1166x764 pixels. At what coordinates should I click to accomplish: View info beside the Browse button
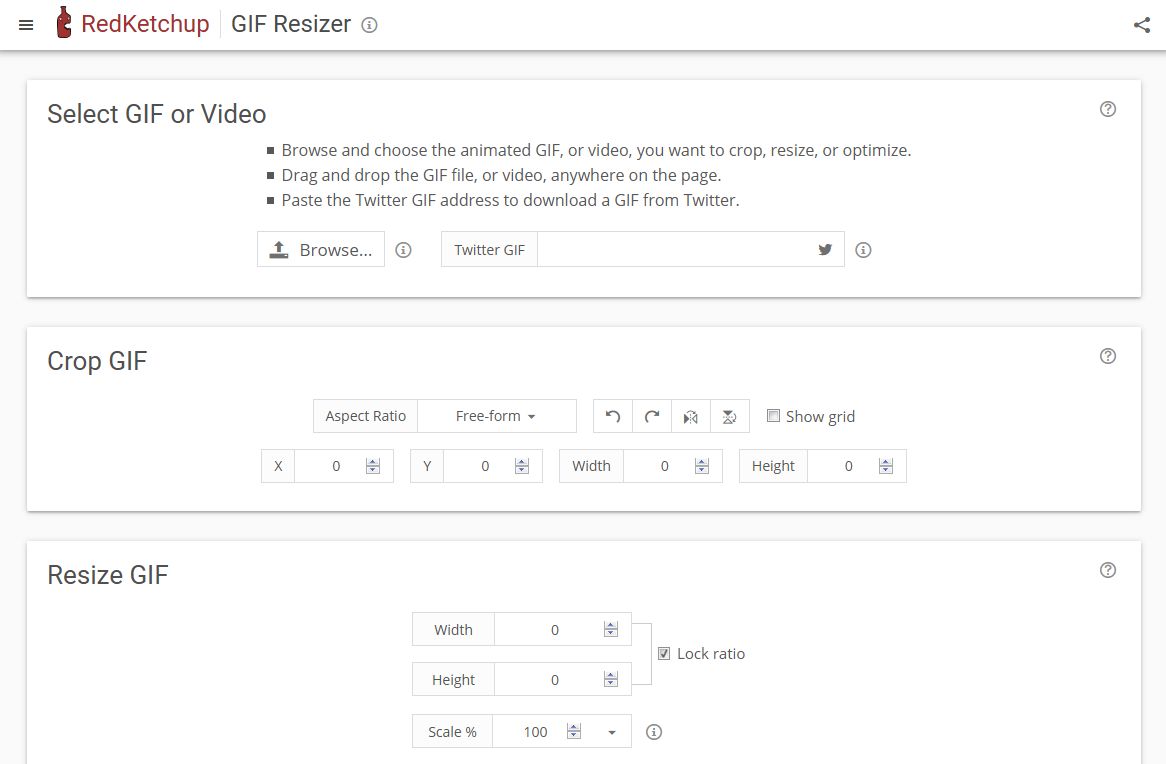(x=403, y=250)
